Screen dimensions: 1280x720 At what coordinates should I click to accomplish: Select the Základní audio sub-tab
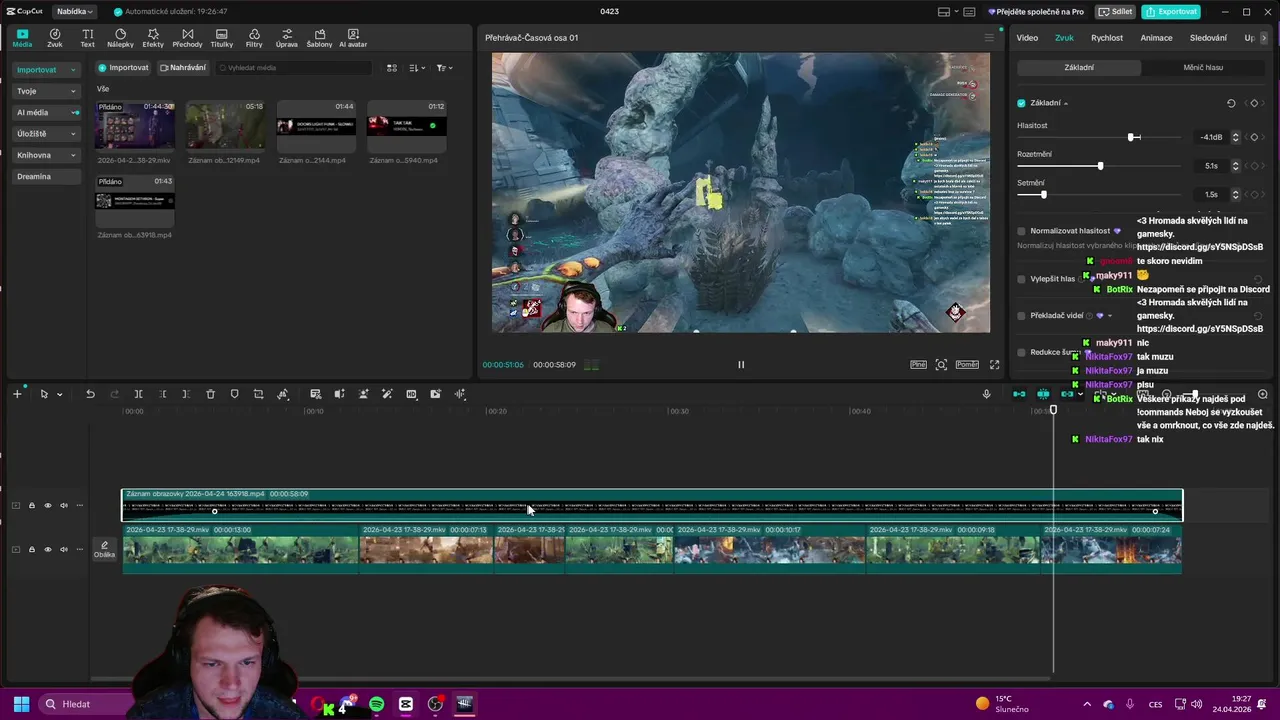pos(1079,68)
